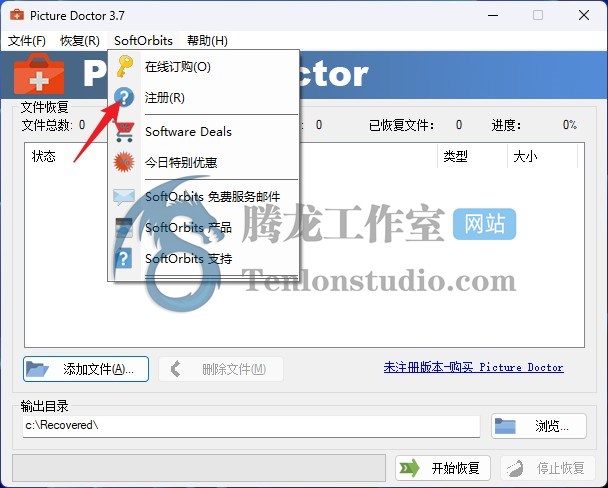Minimize the Picture Doctor window
This screenshot has width=608, height=488.
point(493,16)
